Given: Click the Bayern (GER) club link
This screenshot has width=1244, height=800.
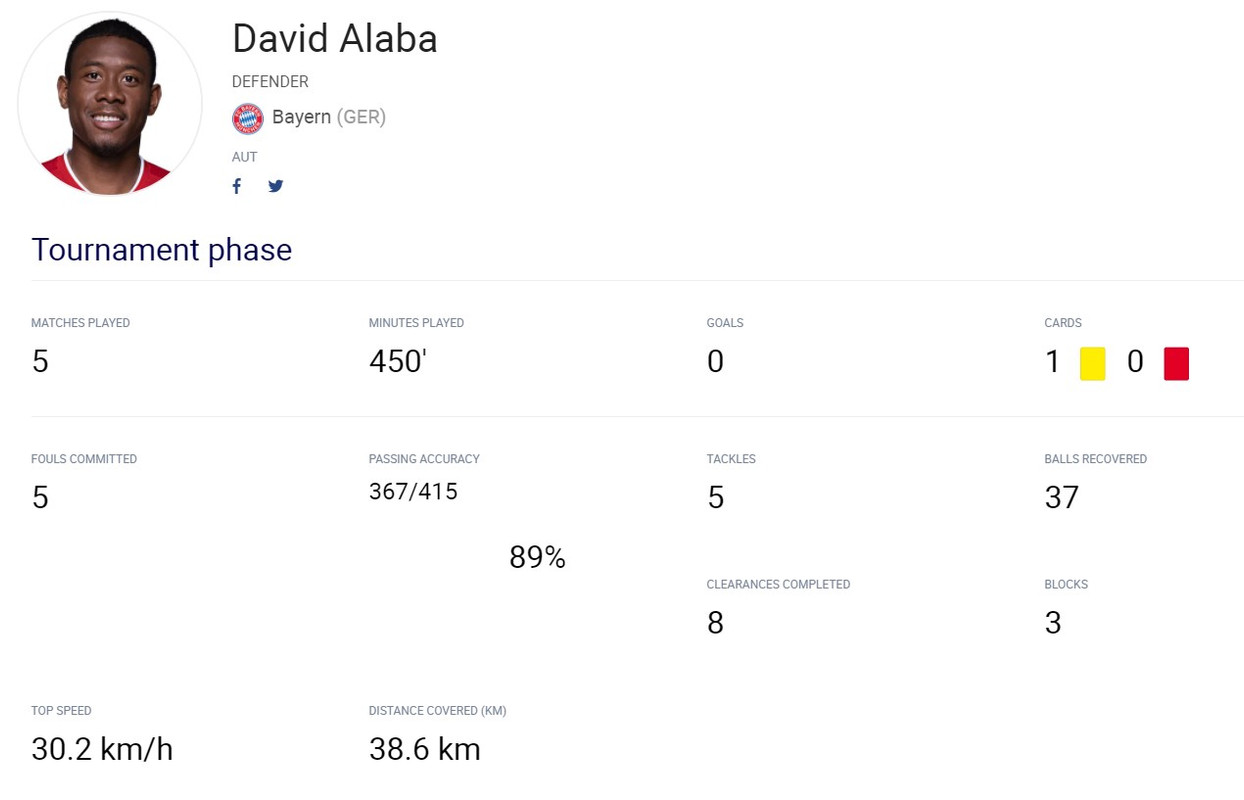Looking at the screenshot, I should coord(328,117).
